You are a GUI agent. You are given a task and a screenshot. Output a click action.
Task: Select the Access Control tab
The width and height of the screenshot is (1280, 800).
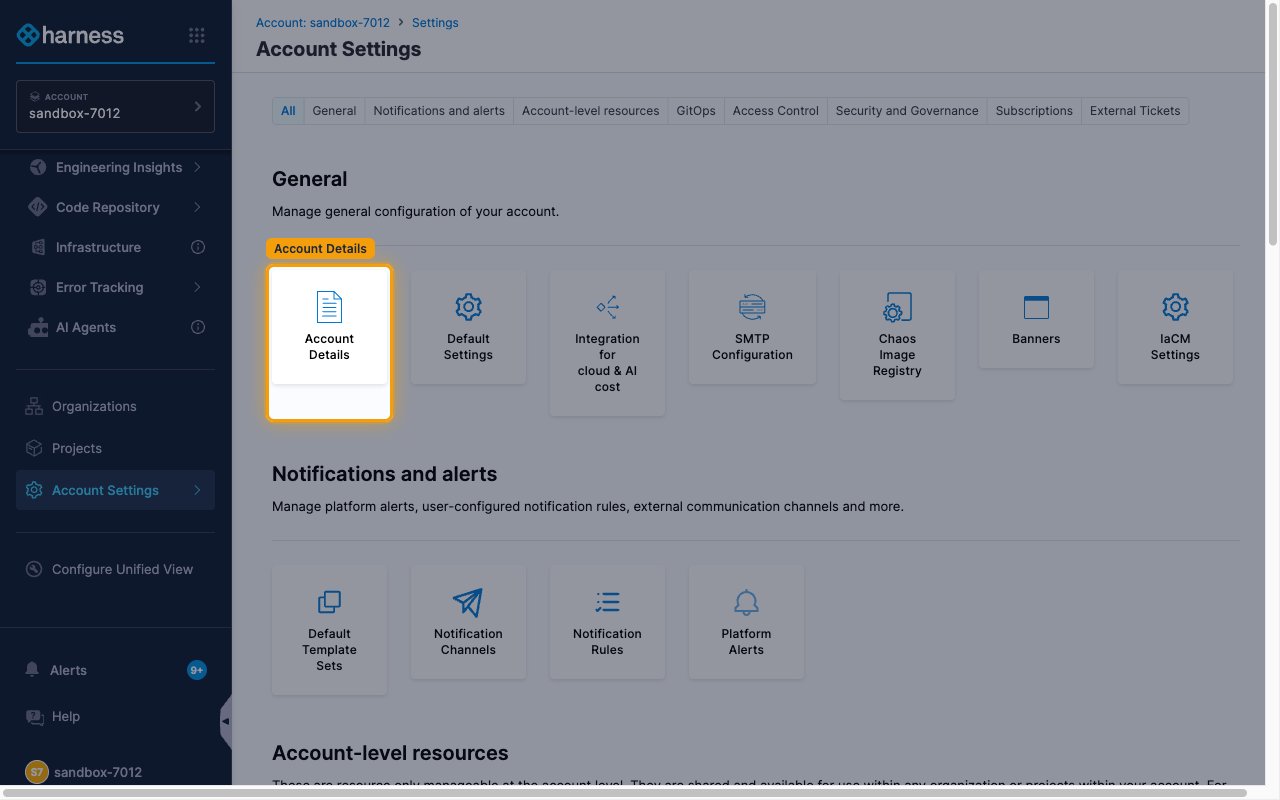[x=776, y=111]
